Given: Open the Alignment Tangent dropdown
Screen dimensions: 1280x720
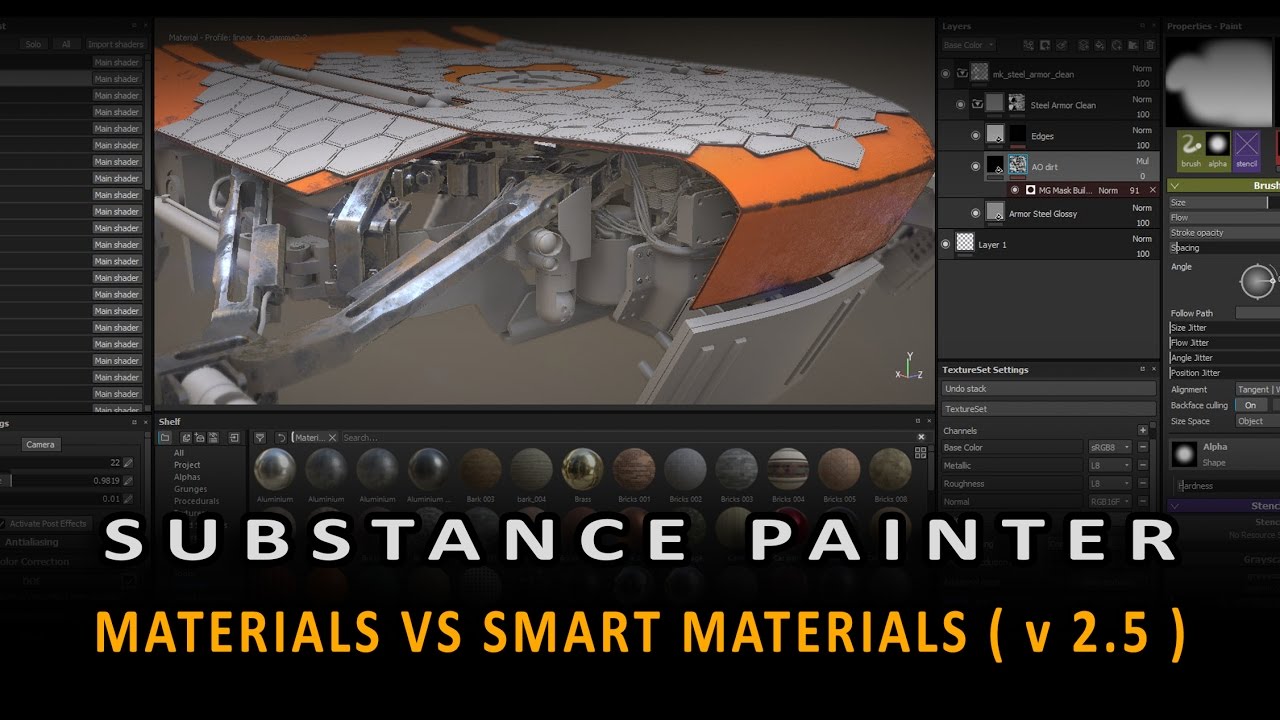Looking at the screenshot, I should (x=1258, y=389).
